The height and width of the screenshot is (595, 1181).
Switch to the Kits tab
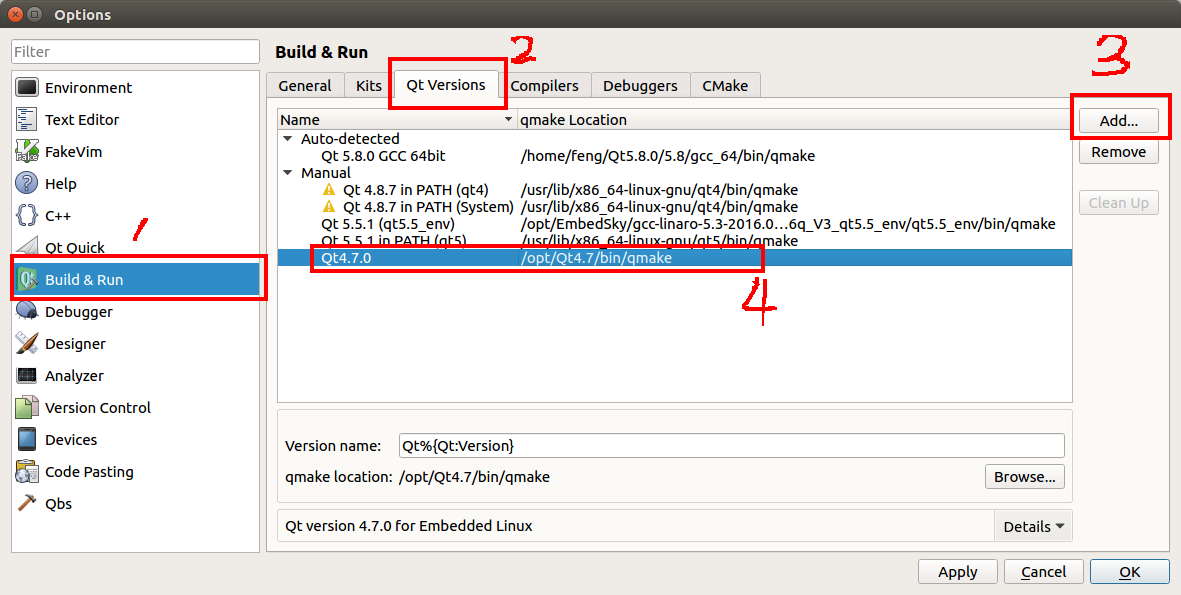366,85
